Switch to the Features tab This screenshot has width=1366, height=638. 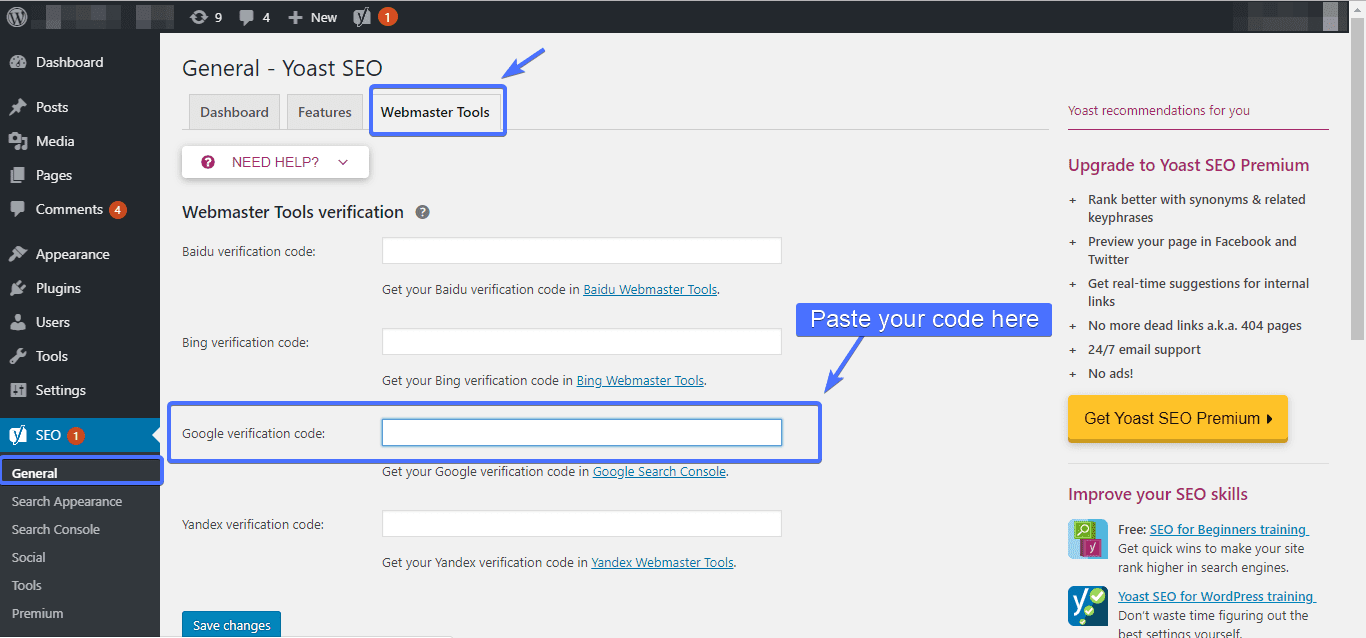[x=325, y=112]
